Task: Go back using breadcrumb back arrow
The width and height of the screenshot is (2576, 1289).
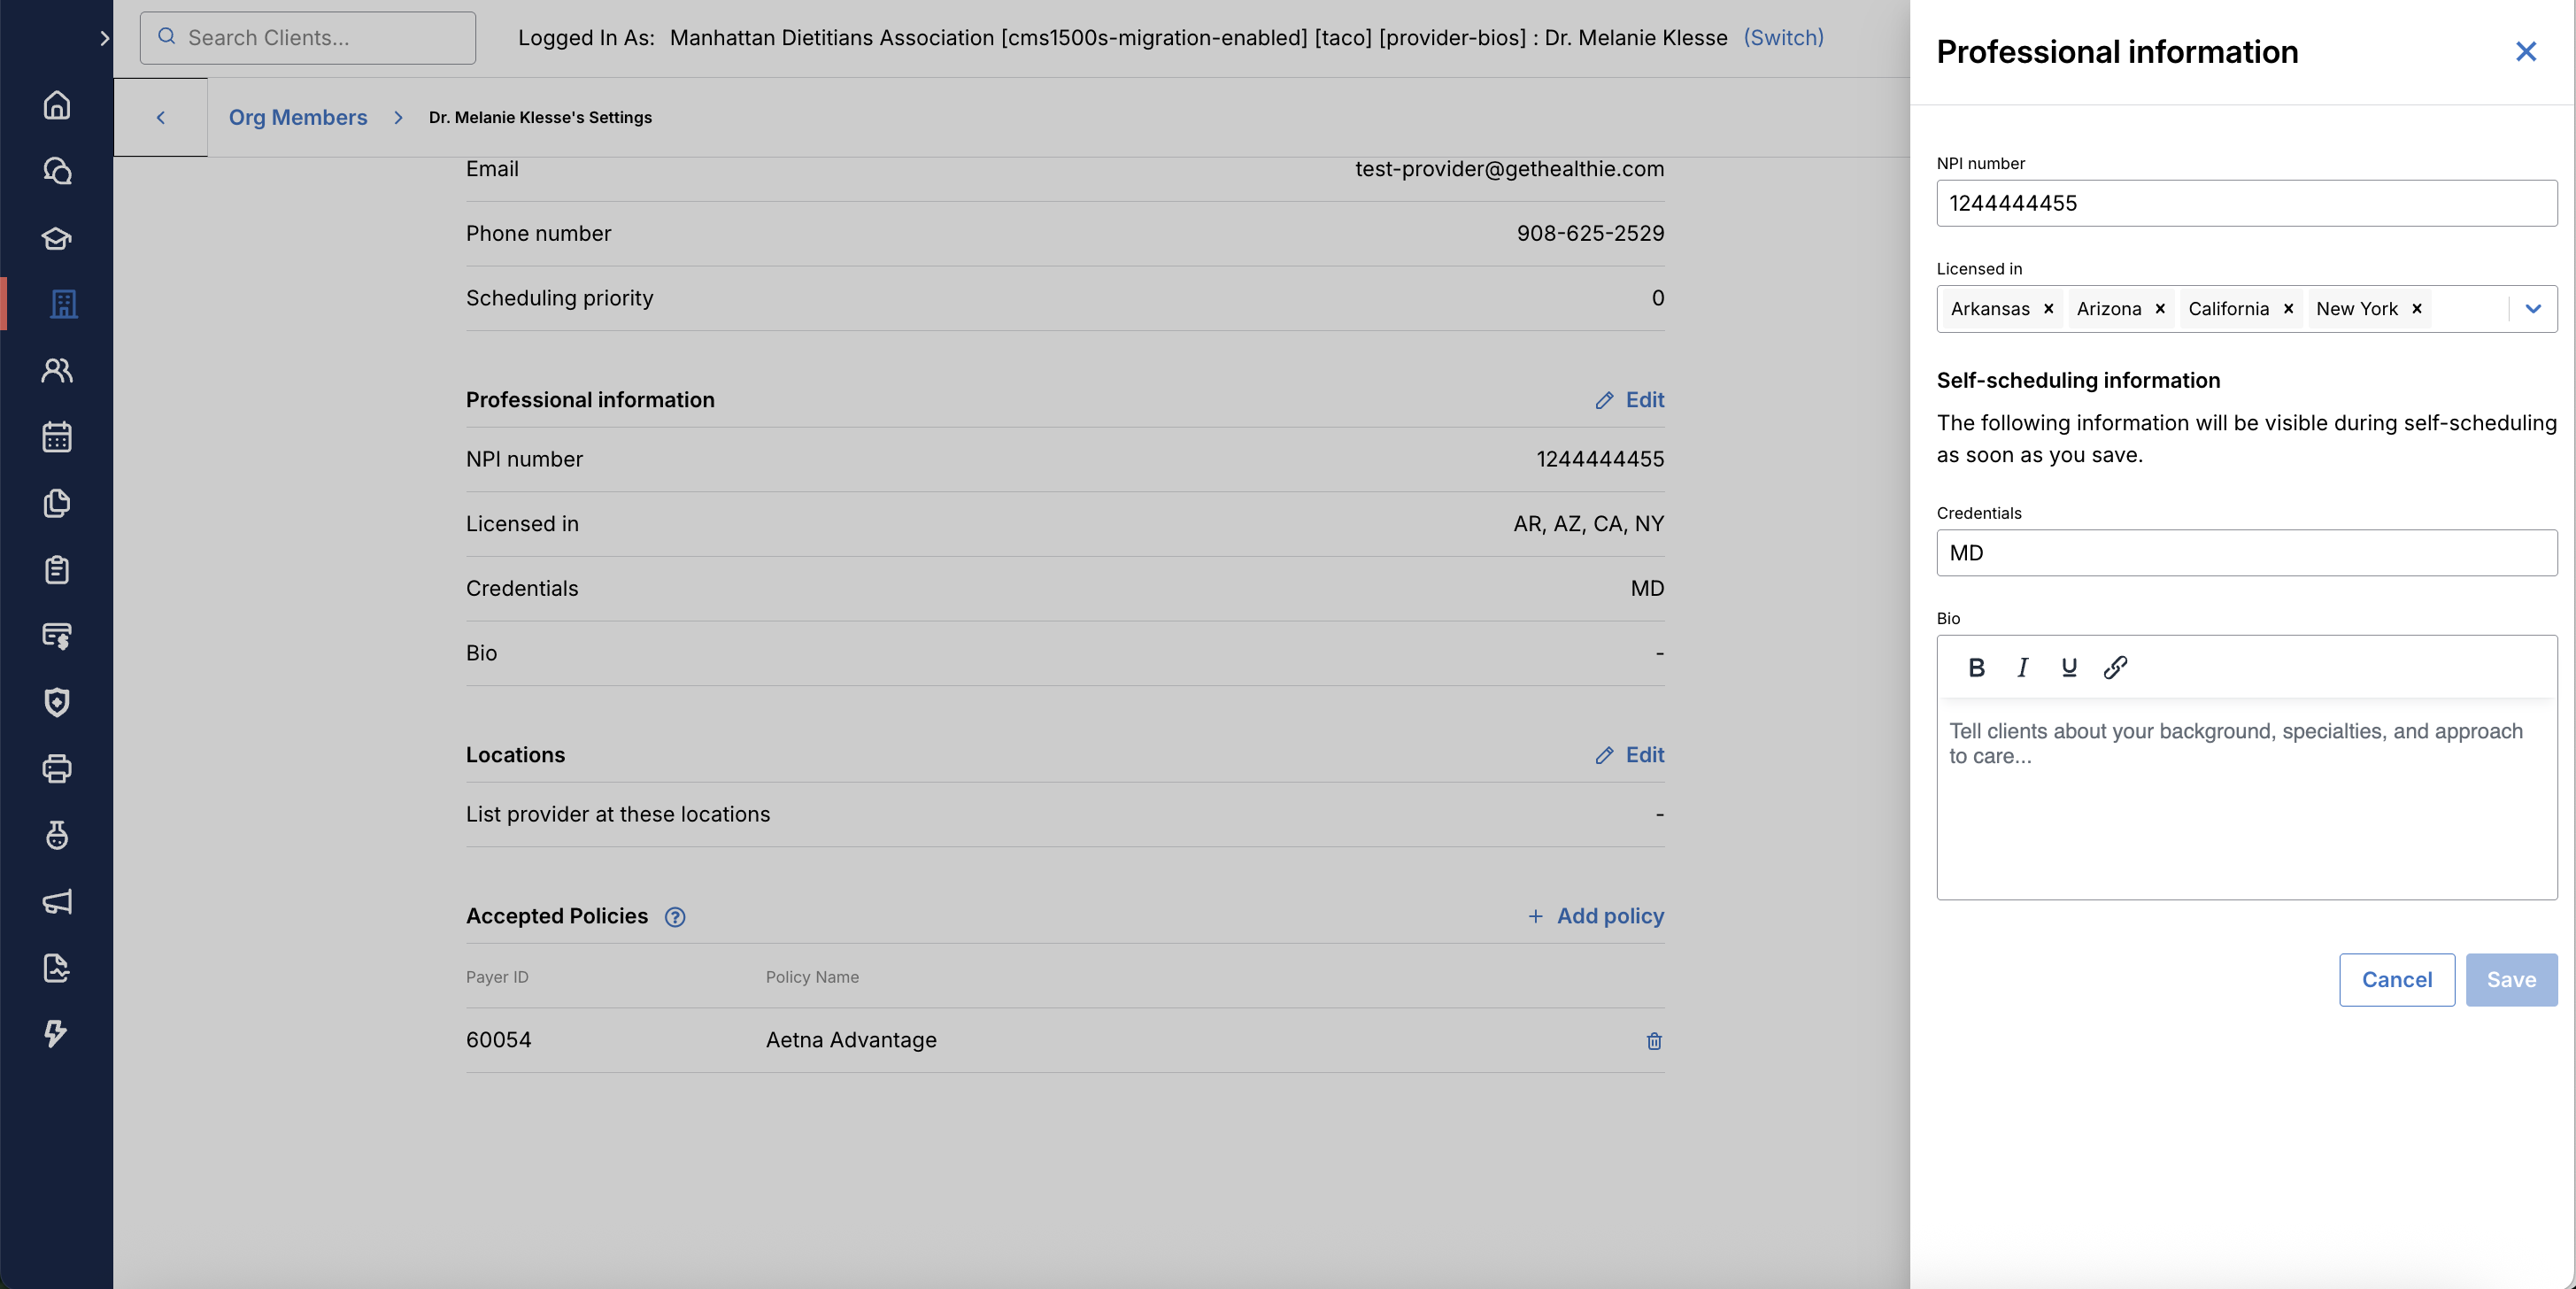Action: pos(160,117)
